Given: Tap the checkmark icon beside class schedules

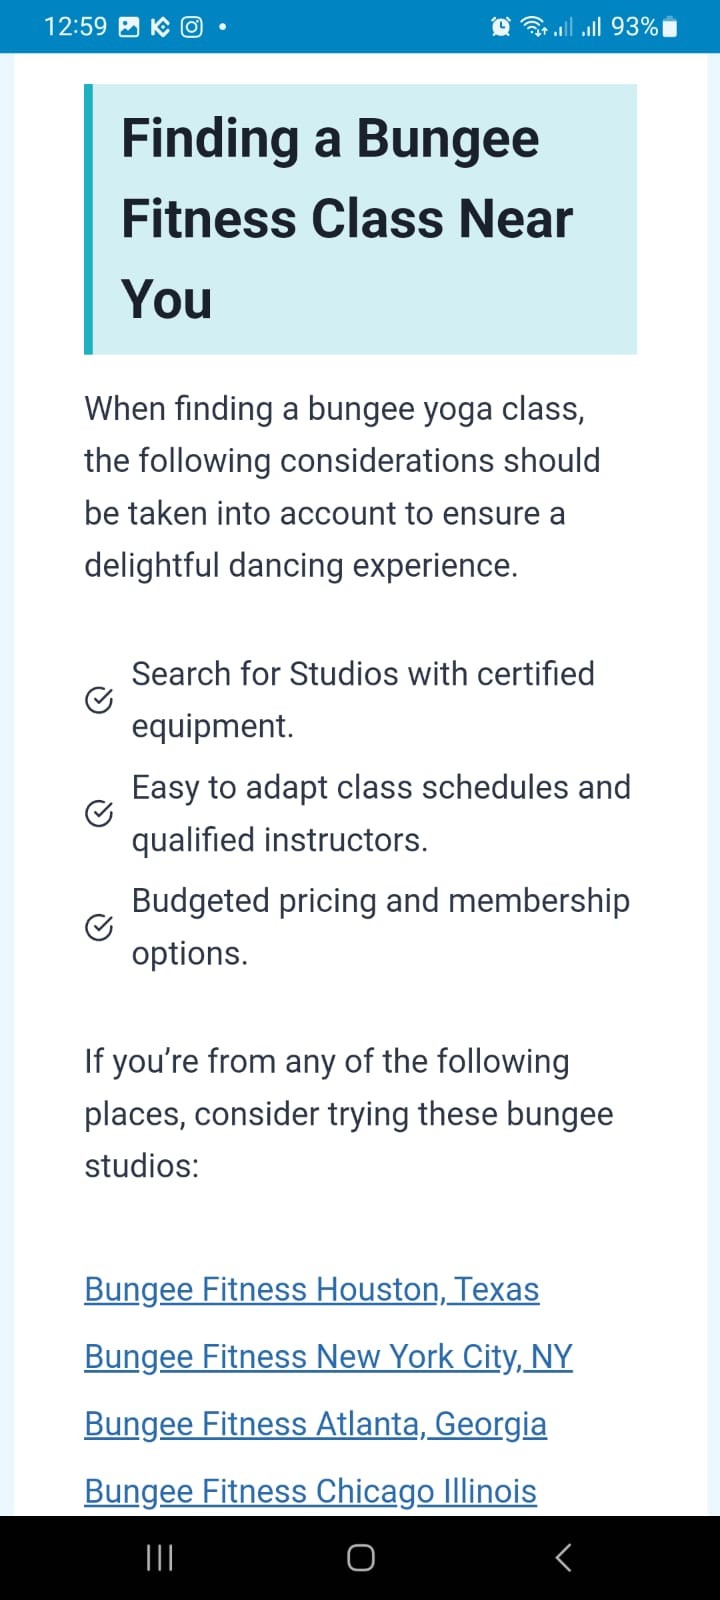Looking at the screenshot, I should tap(98, 814).
